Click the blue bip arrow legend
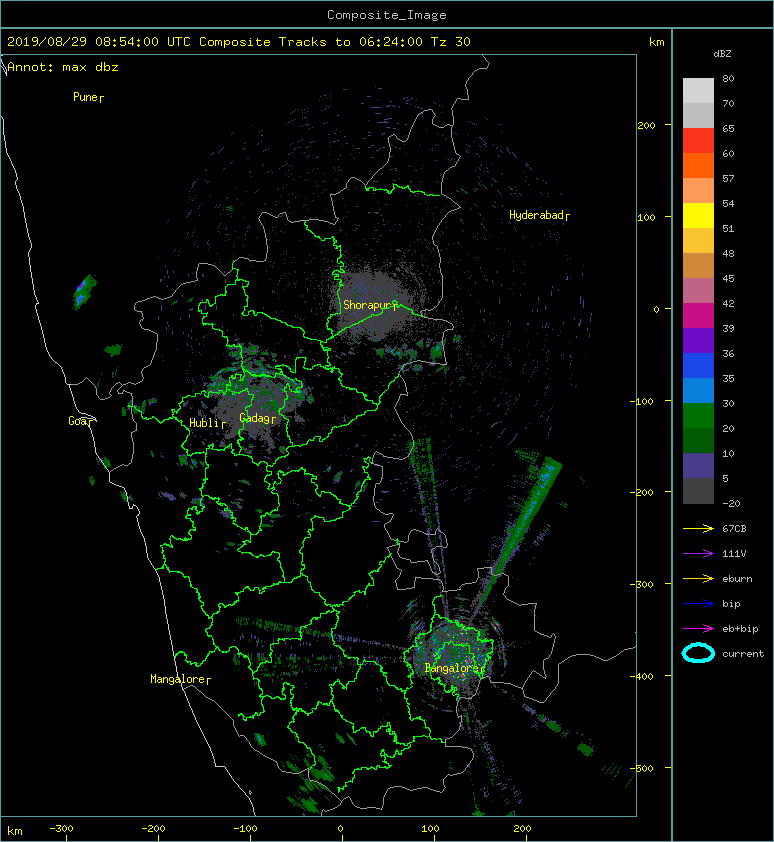This screenshot has height=842, width=774. tap(698, 604)
